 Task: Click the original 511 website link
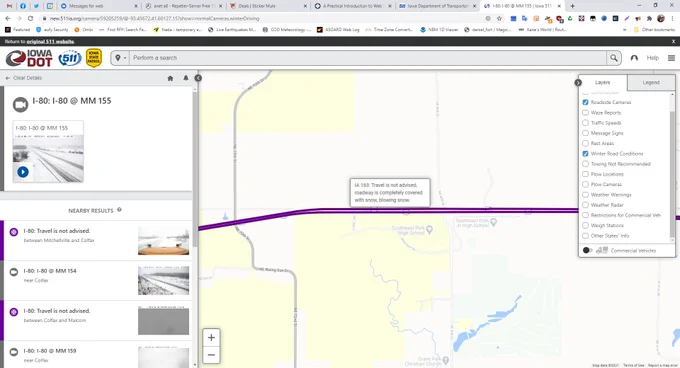coord(50,42)
